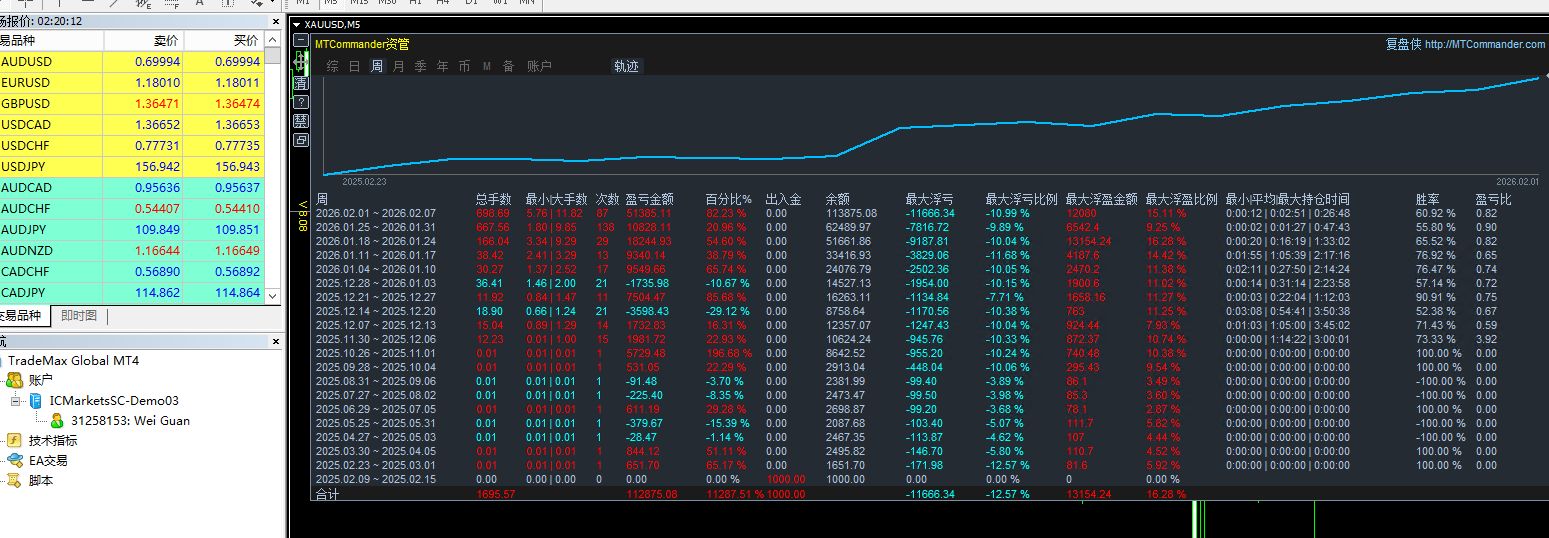The image size is (1549, 538).
Task: Open the http://MTCommander.com link
Action: coord(1485,45)
